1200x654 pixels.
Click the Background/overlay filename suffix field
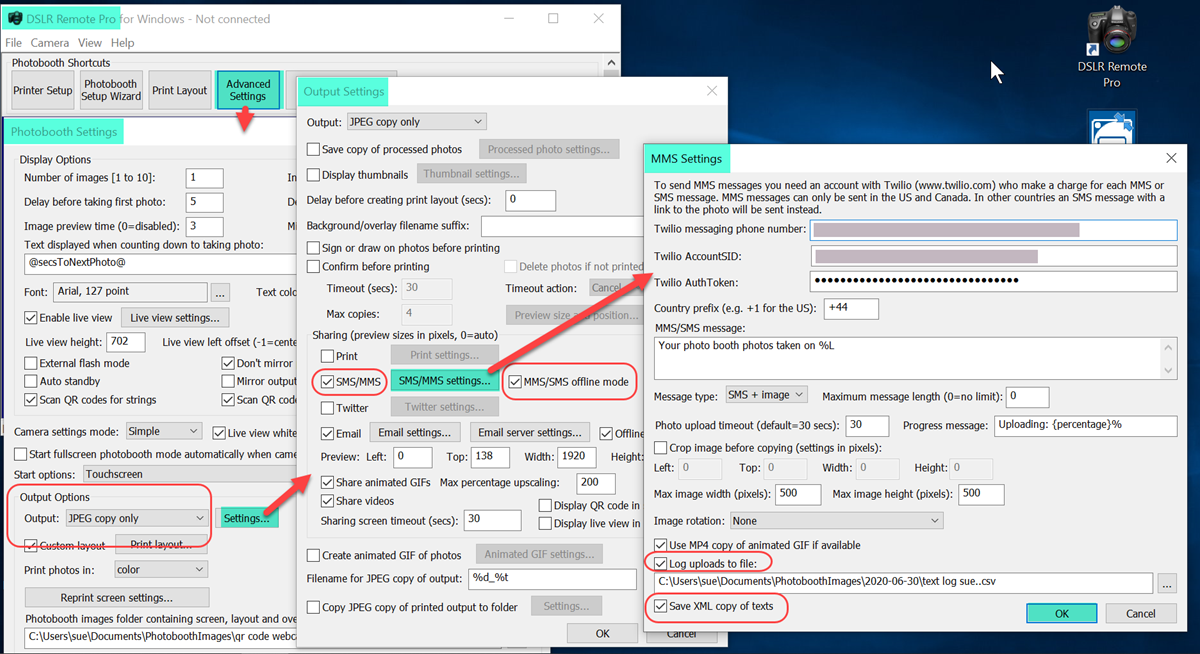(x=560, y=226)
